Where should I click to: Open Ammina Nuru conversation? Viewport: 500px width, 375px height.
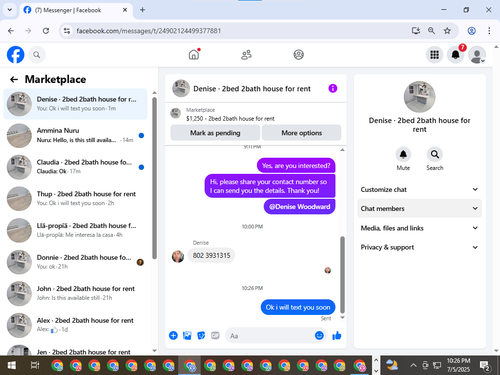[x=75, y=135]
